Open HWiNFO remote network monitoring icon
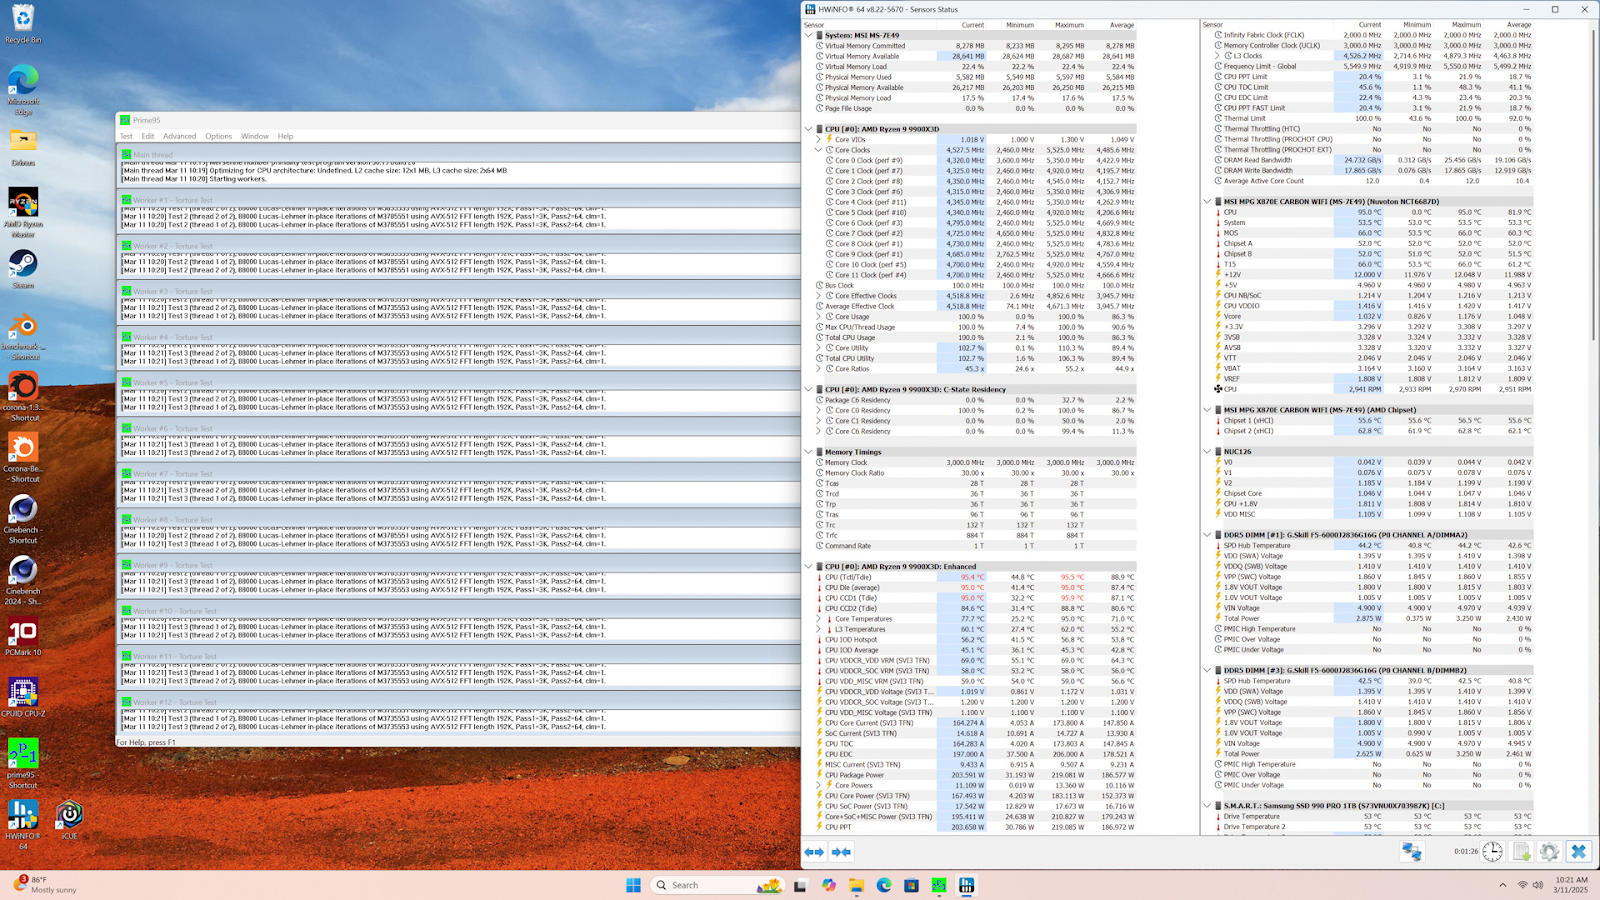 click(1411, 852)
